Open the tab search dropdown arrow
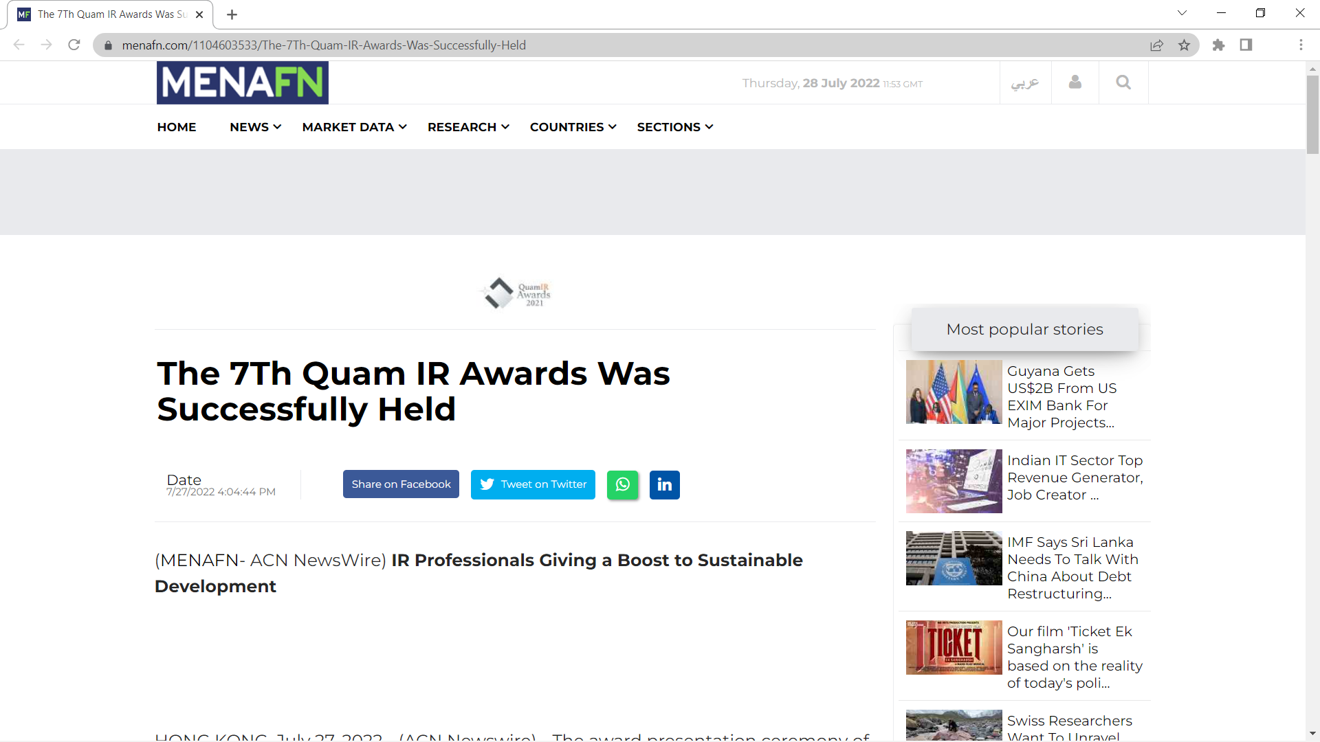 pos(1182,14)
